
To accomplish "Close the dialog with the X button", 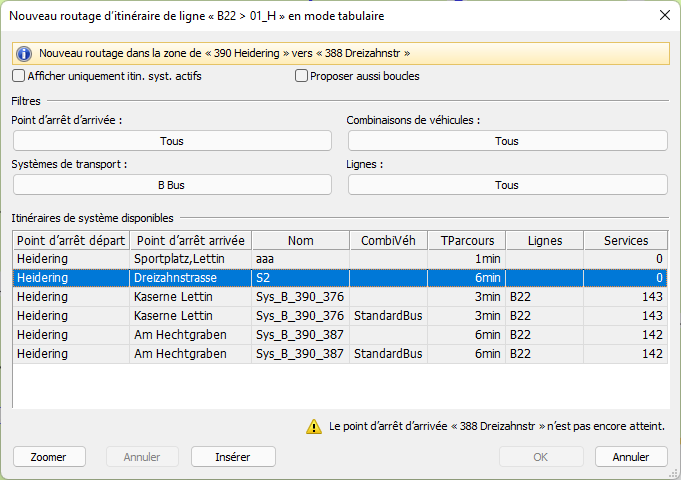I will [664, 15].
